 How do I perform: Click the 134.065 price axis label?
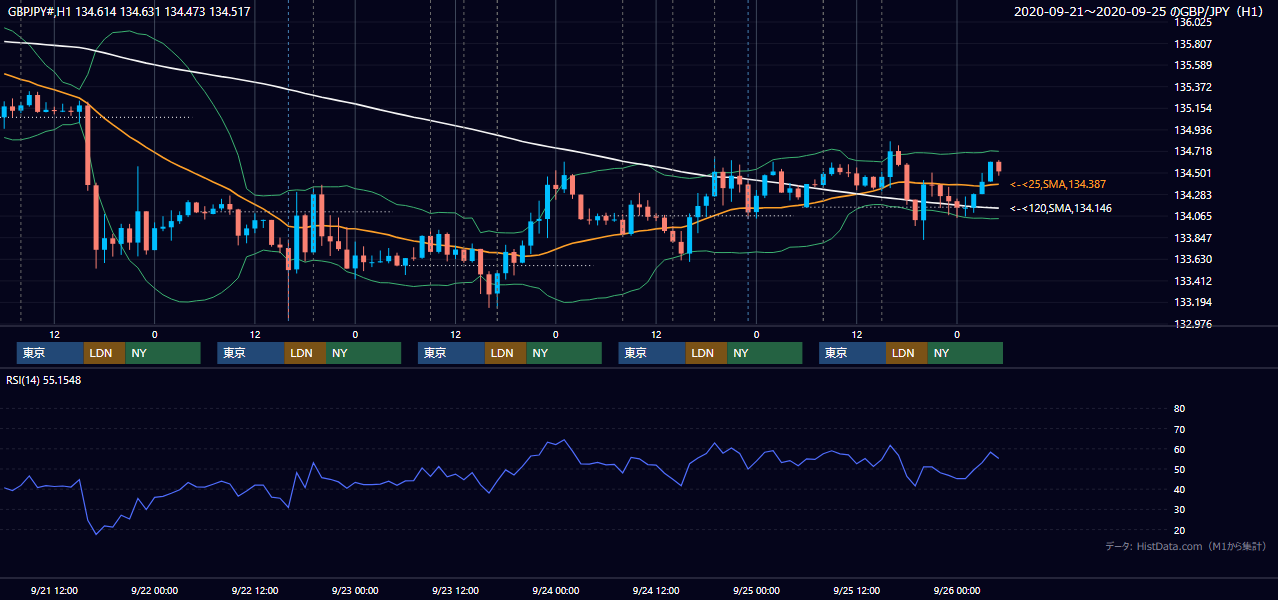(x=1195, y=216)
